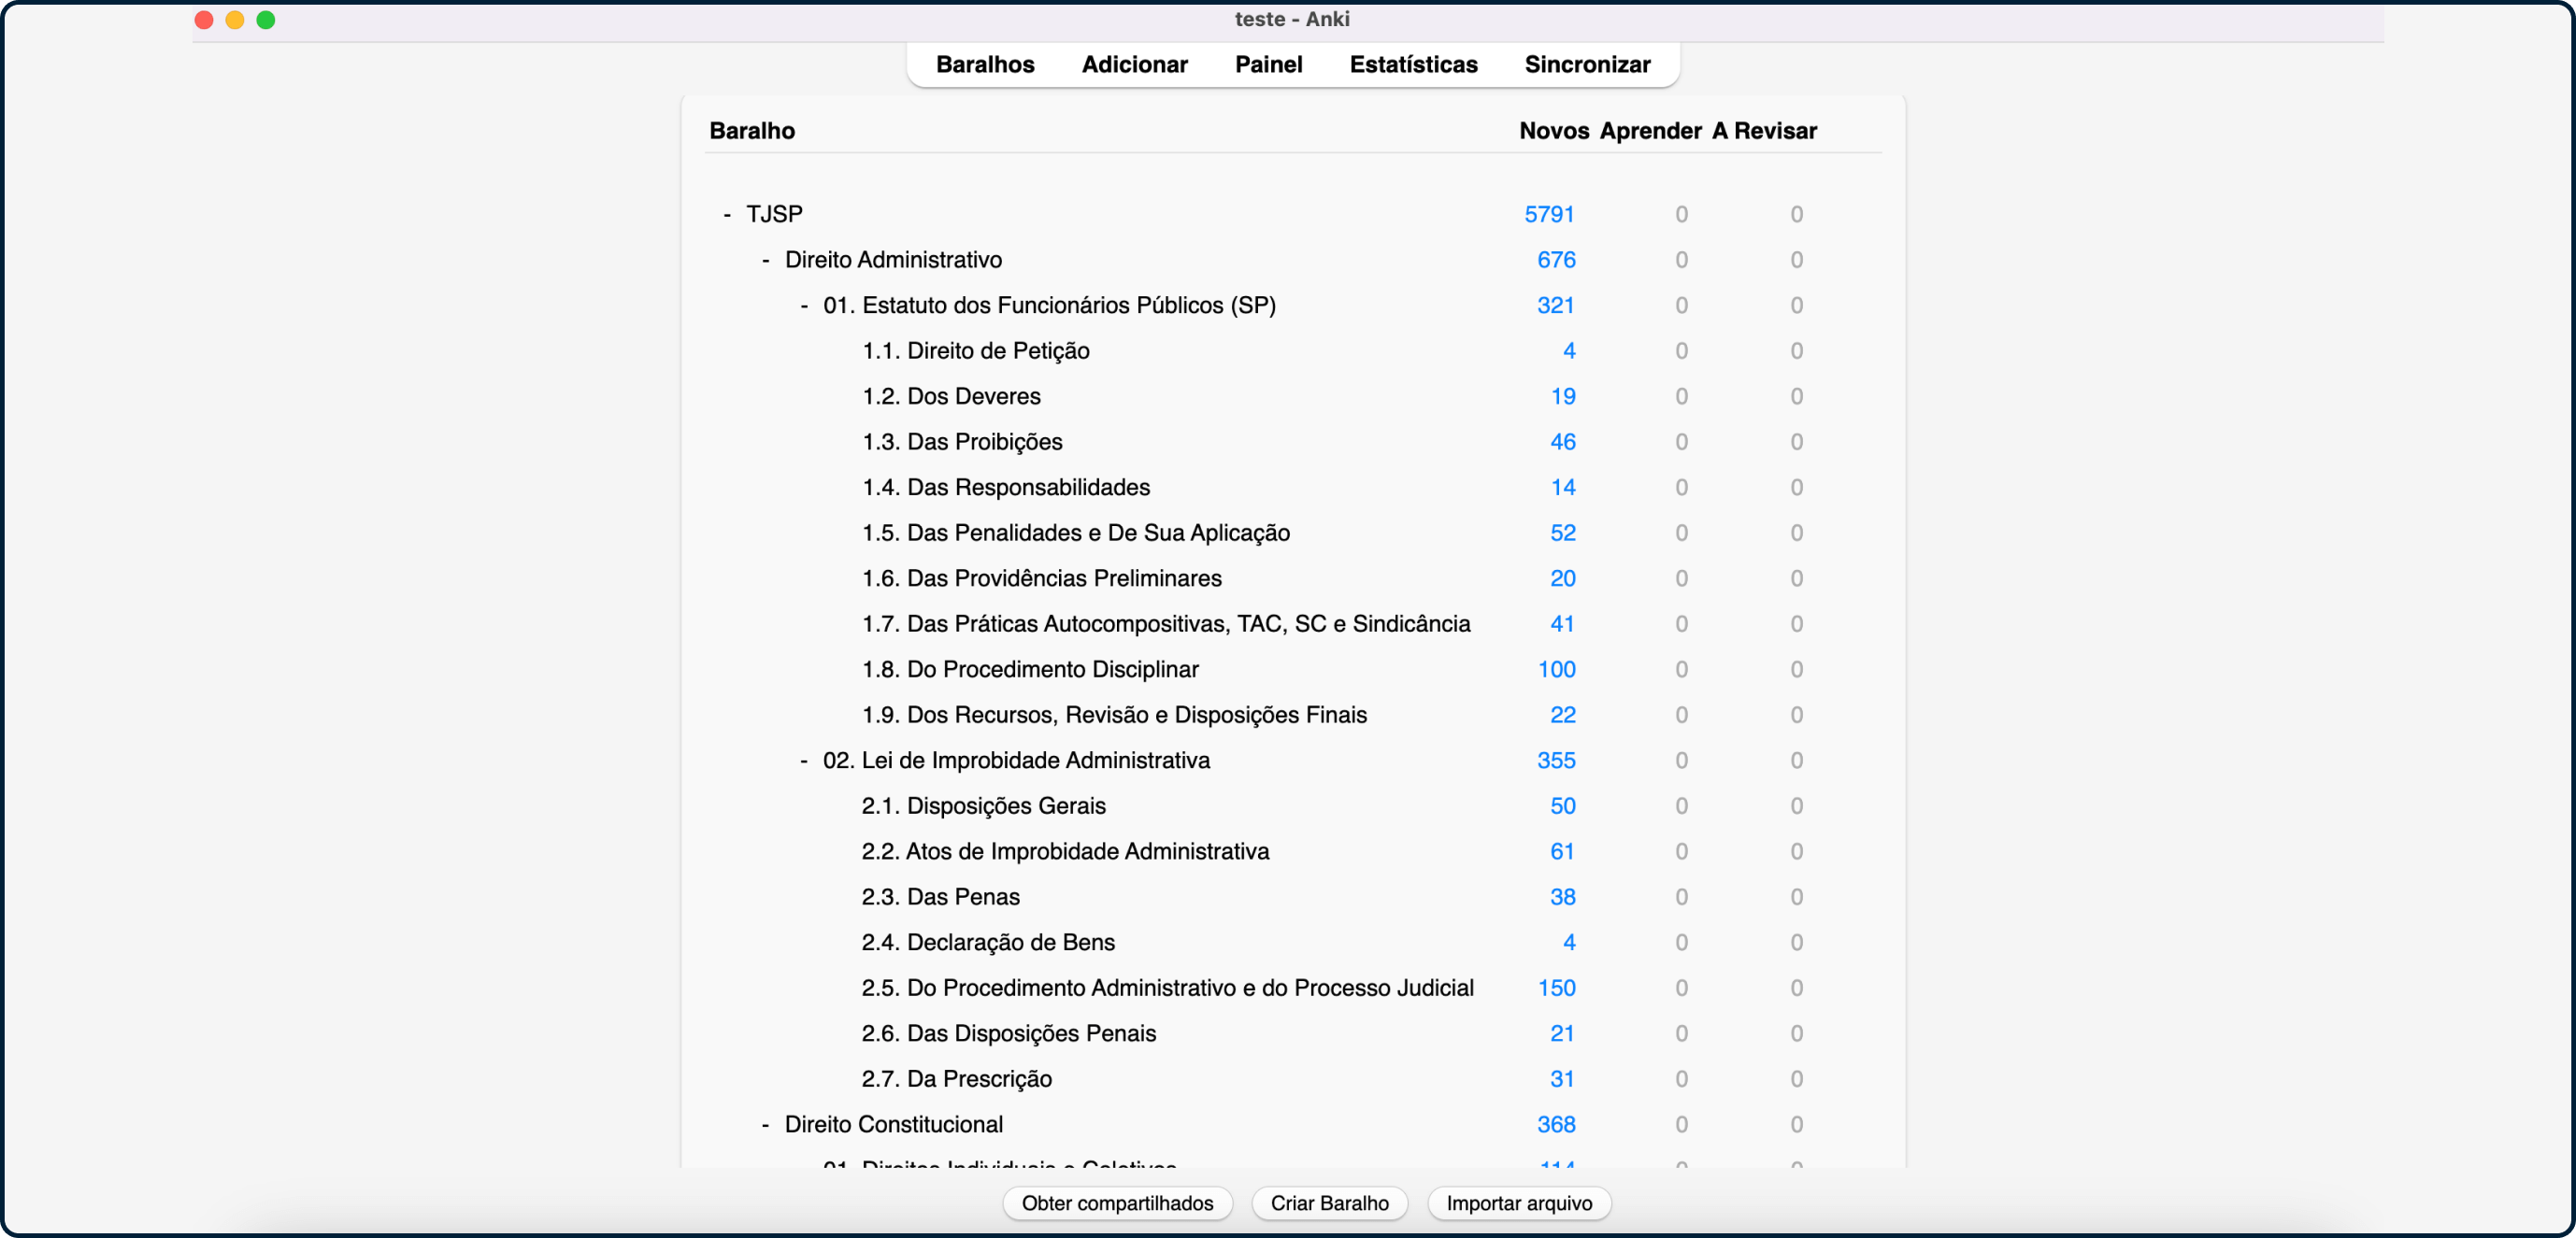
Task: Open the Direito Constitucional deck
Action: tap(893, 1124)
